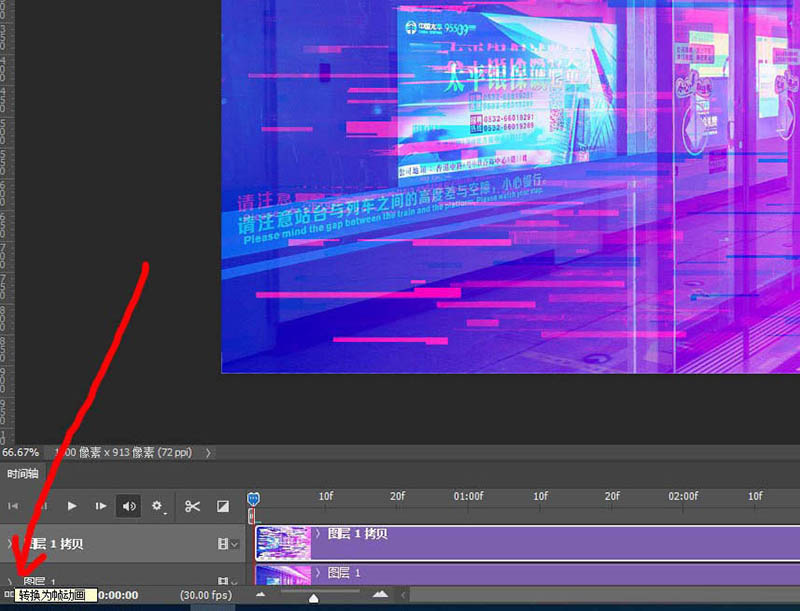Click the blue playhead marker
The height and width of the screenshot is (611, 800).
(x=253, y=498)
